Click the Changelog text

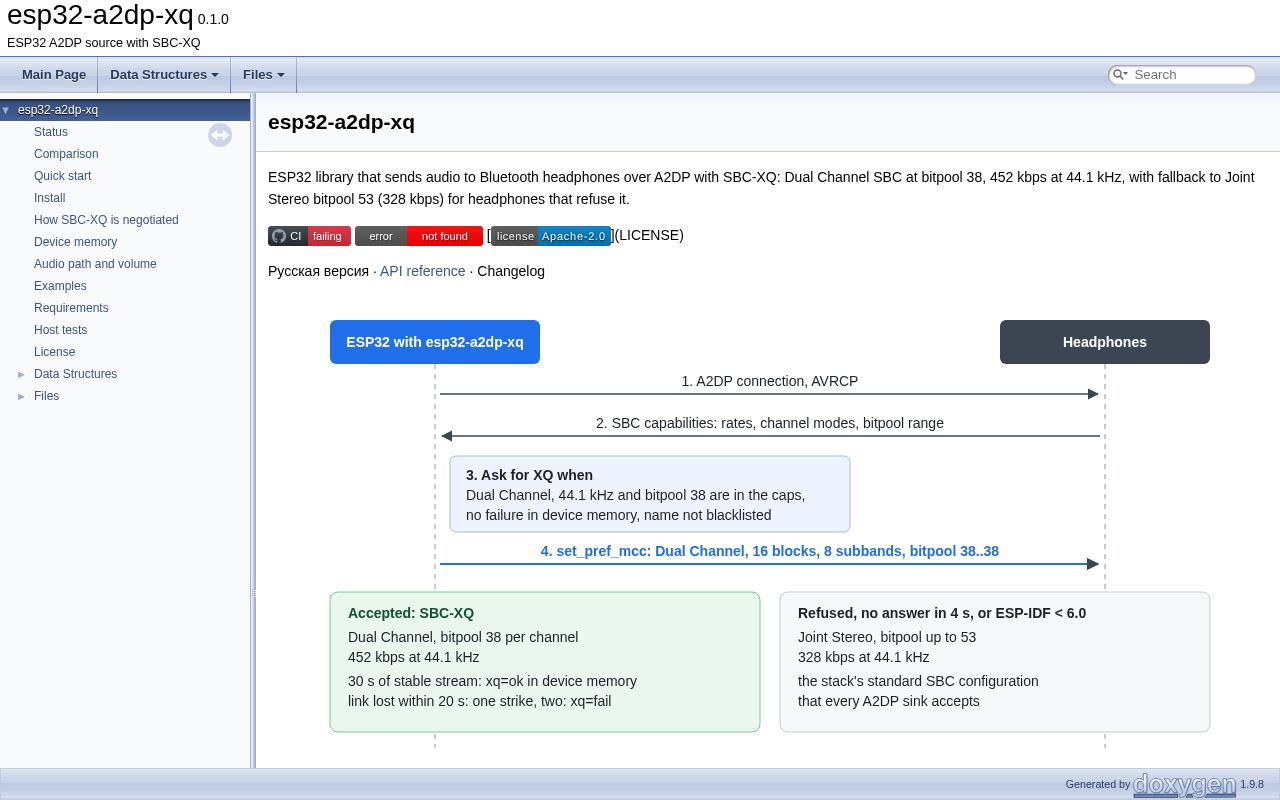pyautogui.click(x=511, y=271)
